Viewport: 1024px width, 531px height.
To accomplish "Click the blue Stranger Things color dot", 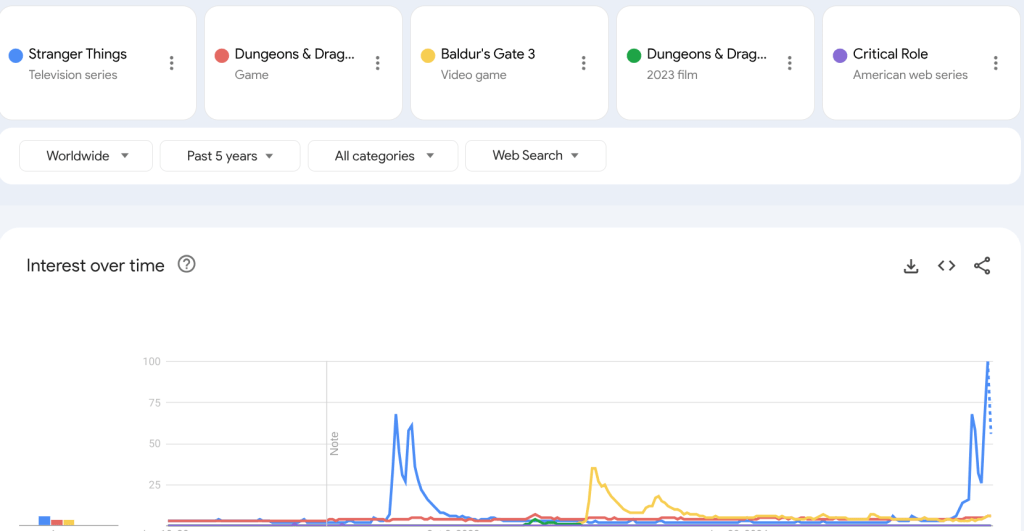I will (16, 56).
